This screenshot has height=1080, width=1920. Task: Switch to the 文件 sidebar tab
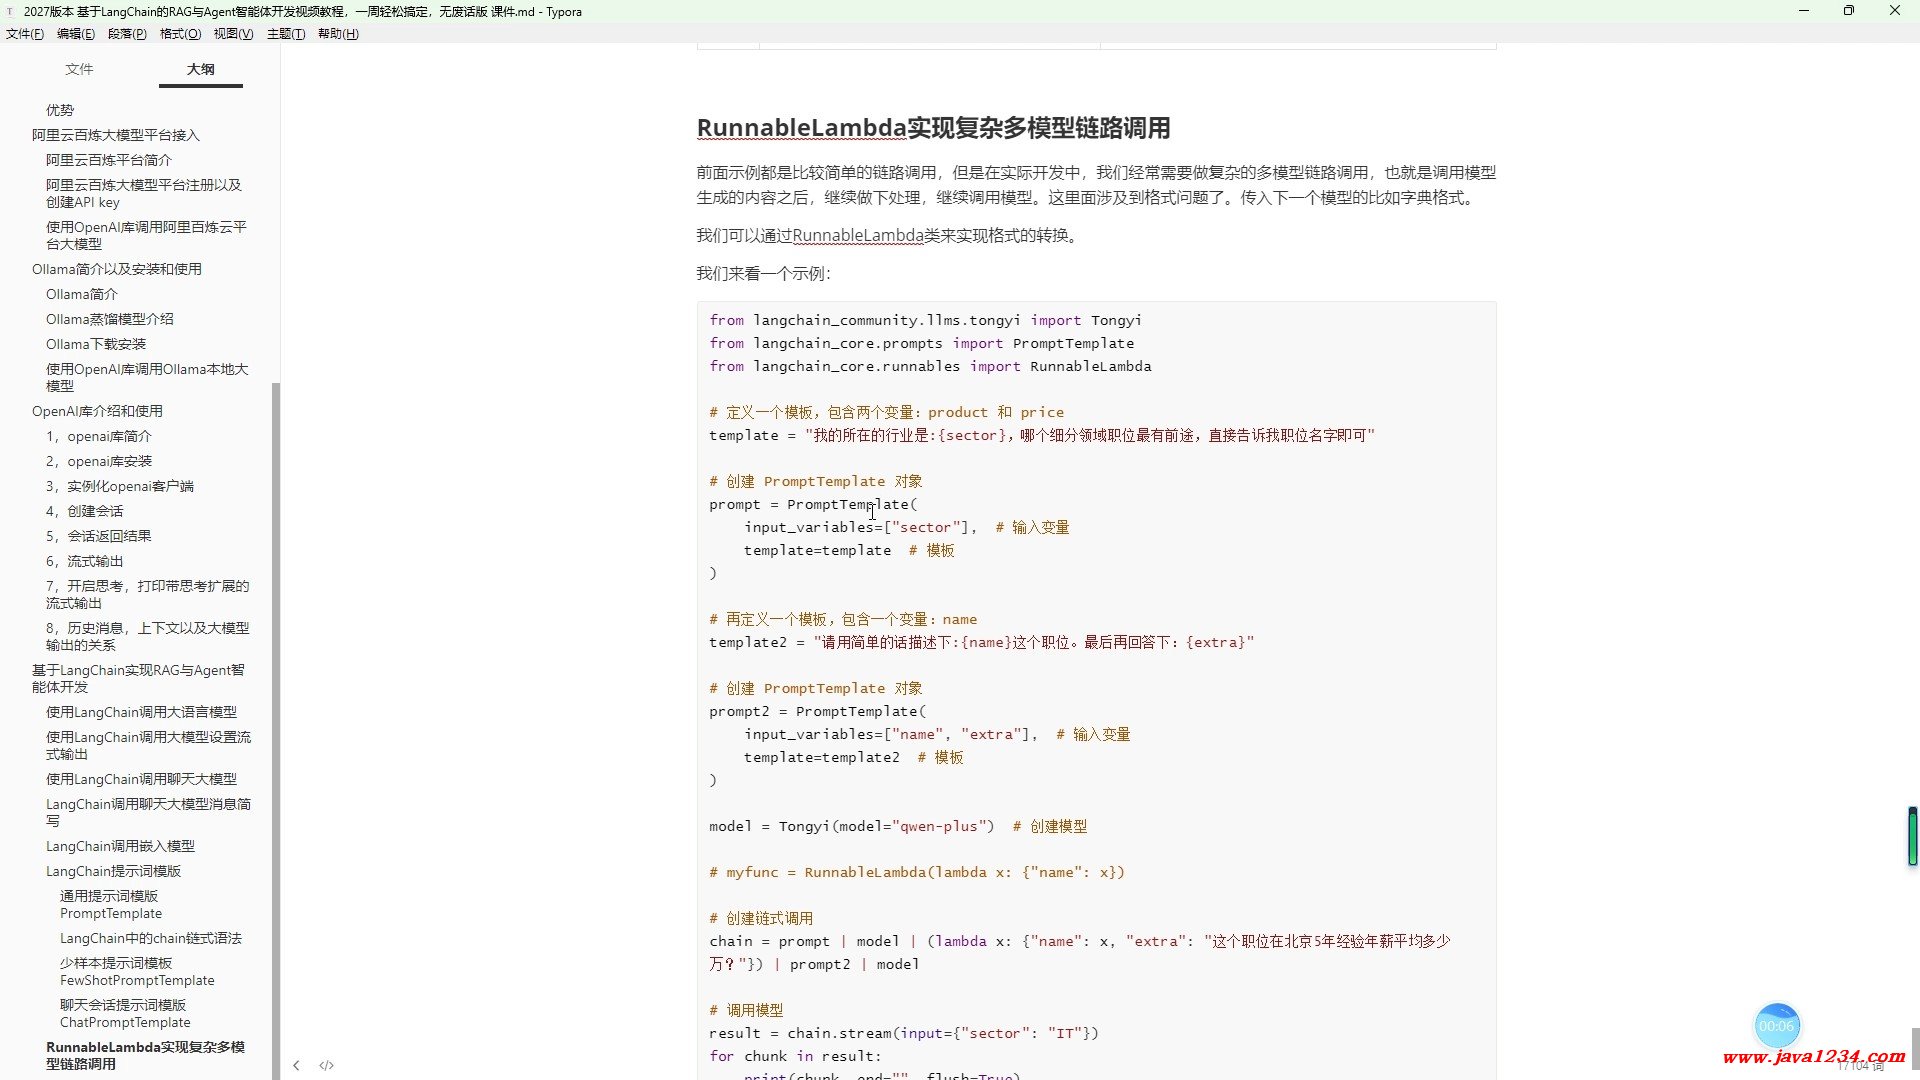tap(79, 69)
